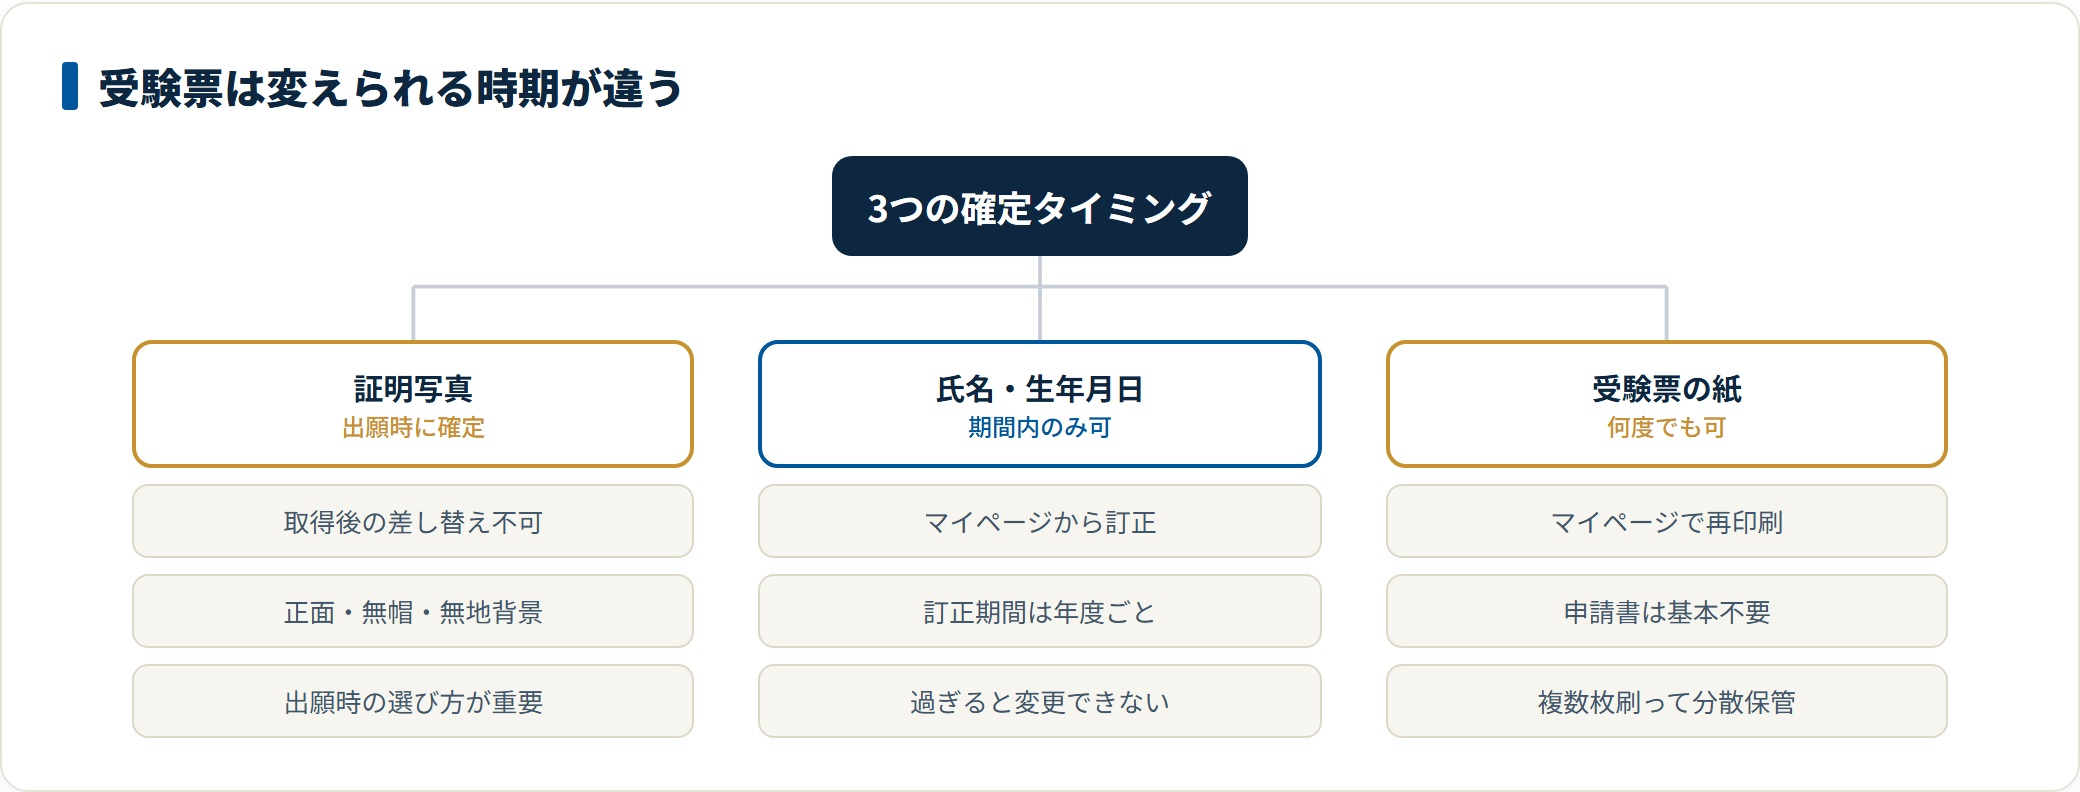Select the 氏名・生年月日 category box
2080x792 pixels.
point(1039,404)
